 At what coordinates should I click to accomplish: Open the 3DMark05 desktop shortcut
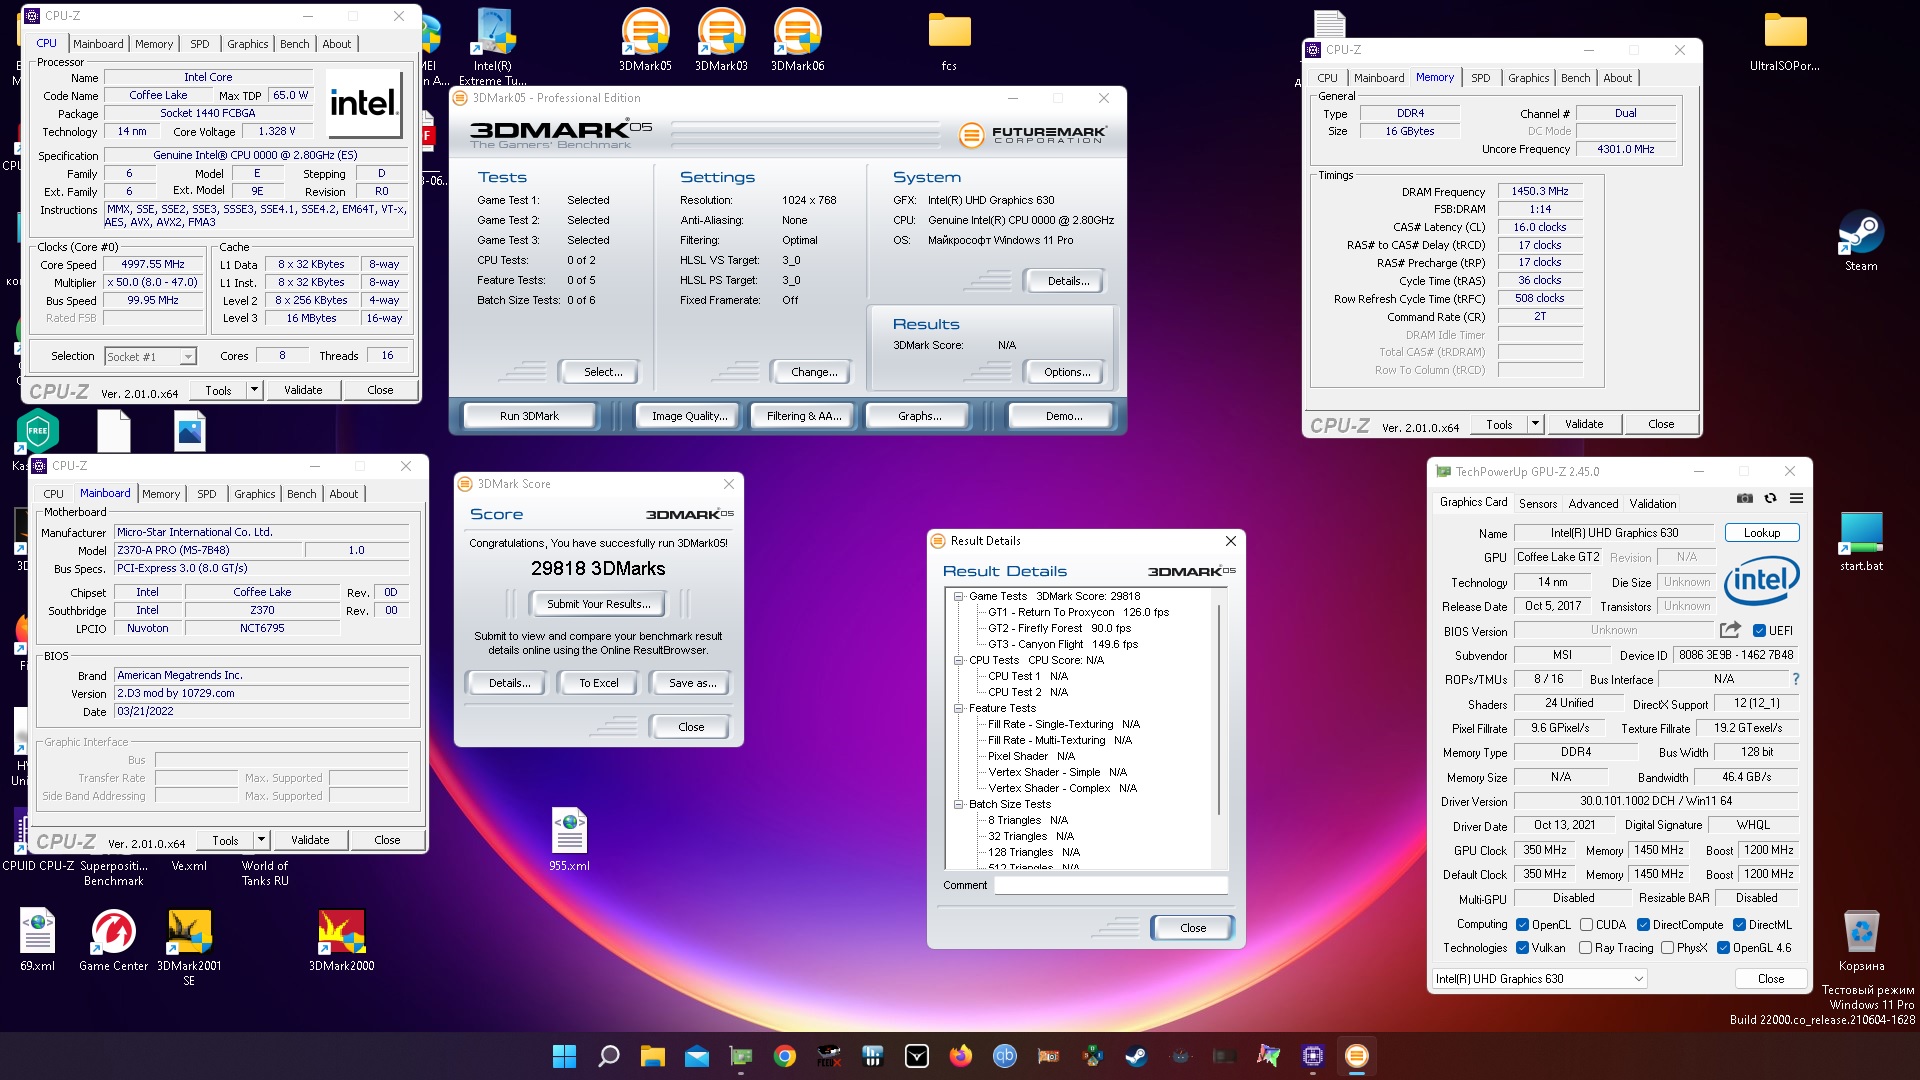[x=645, y=40]
